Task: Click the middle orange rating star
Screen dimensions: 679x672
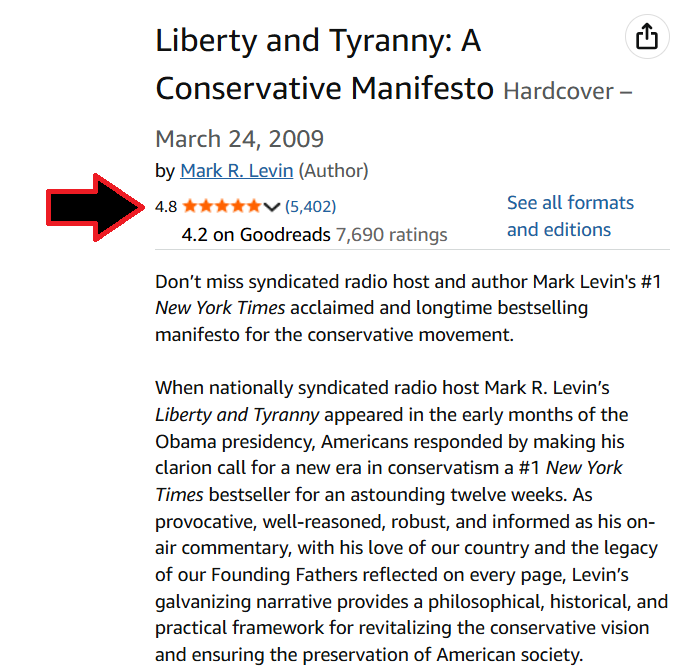Action: [222, 206]
